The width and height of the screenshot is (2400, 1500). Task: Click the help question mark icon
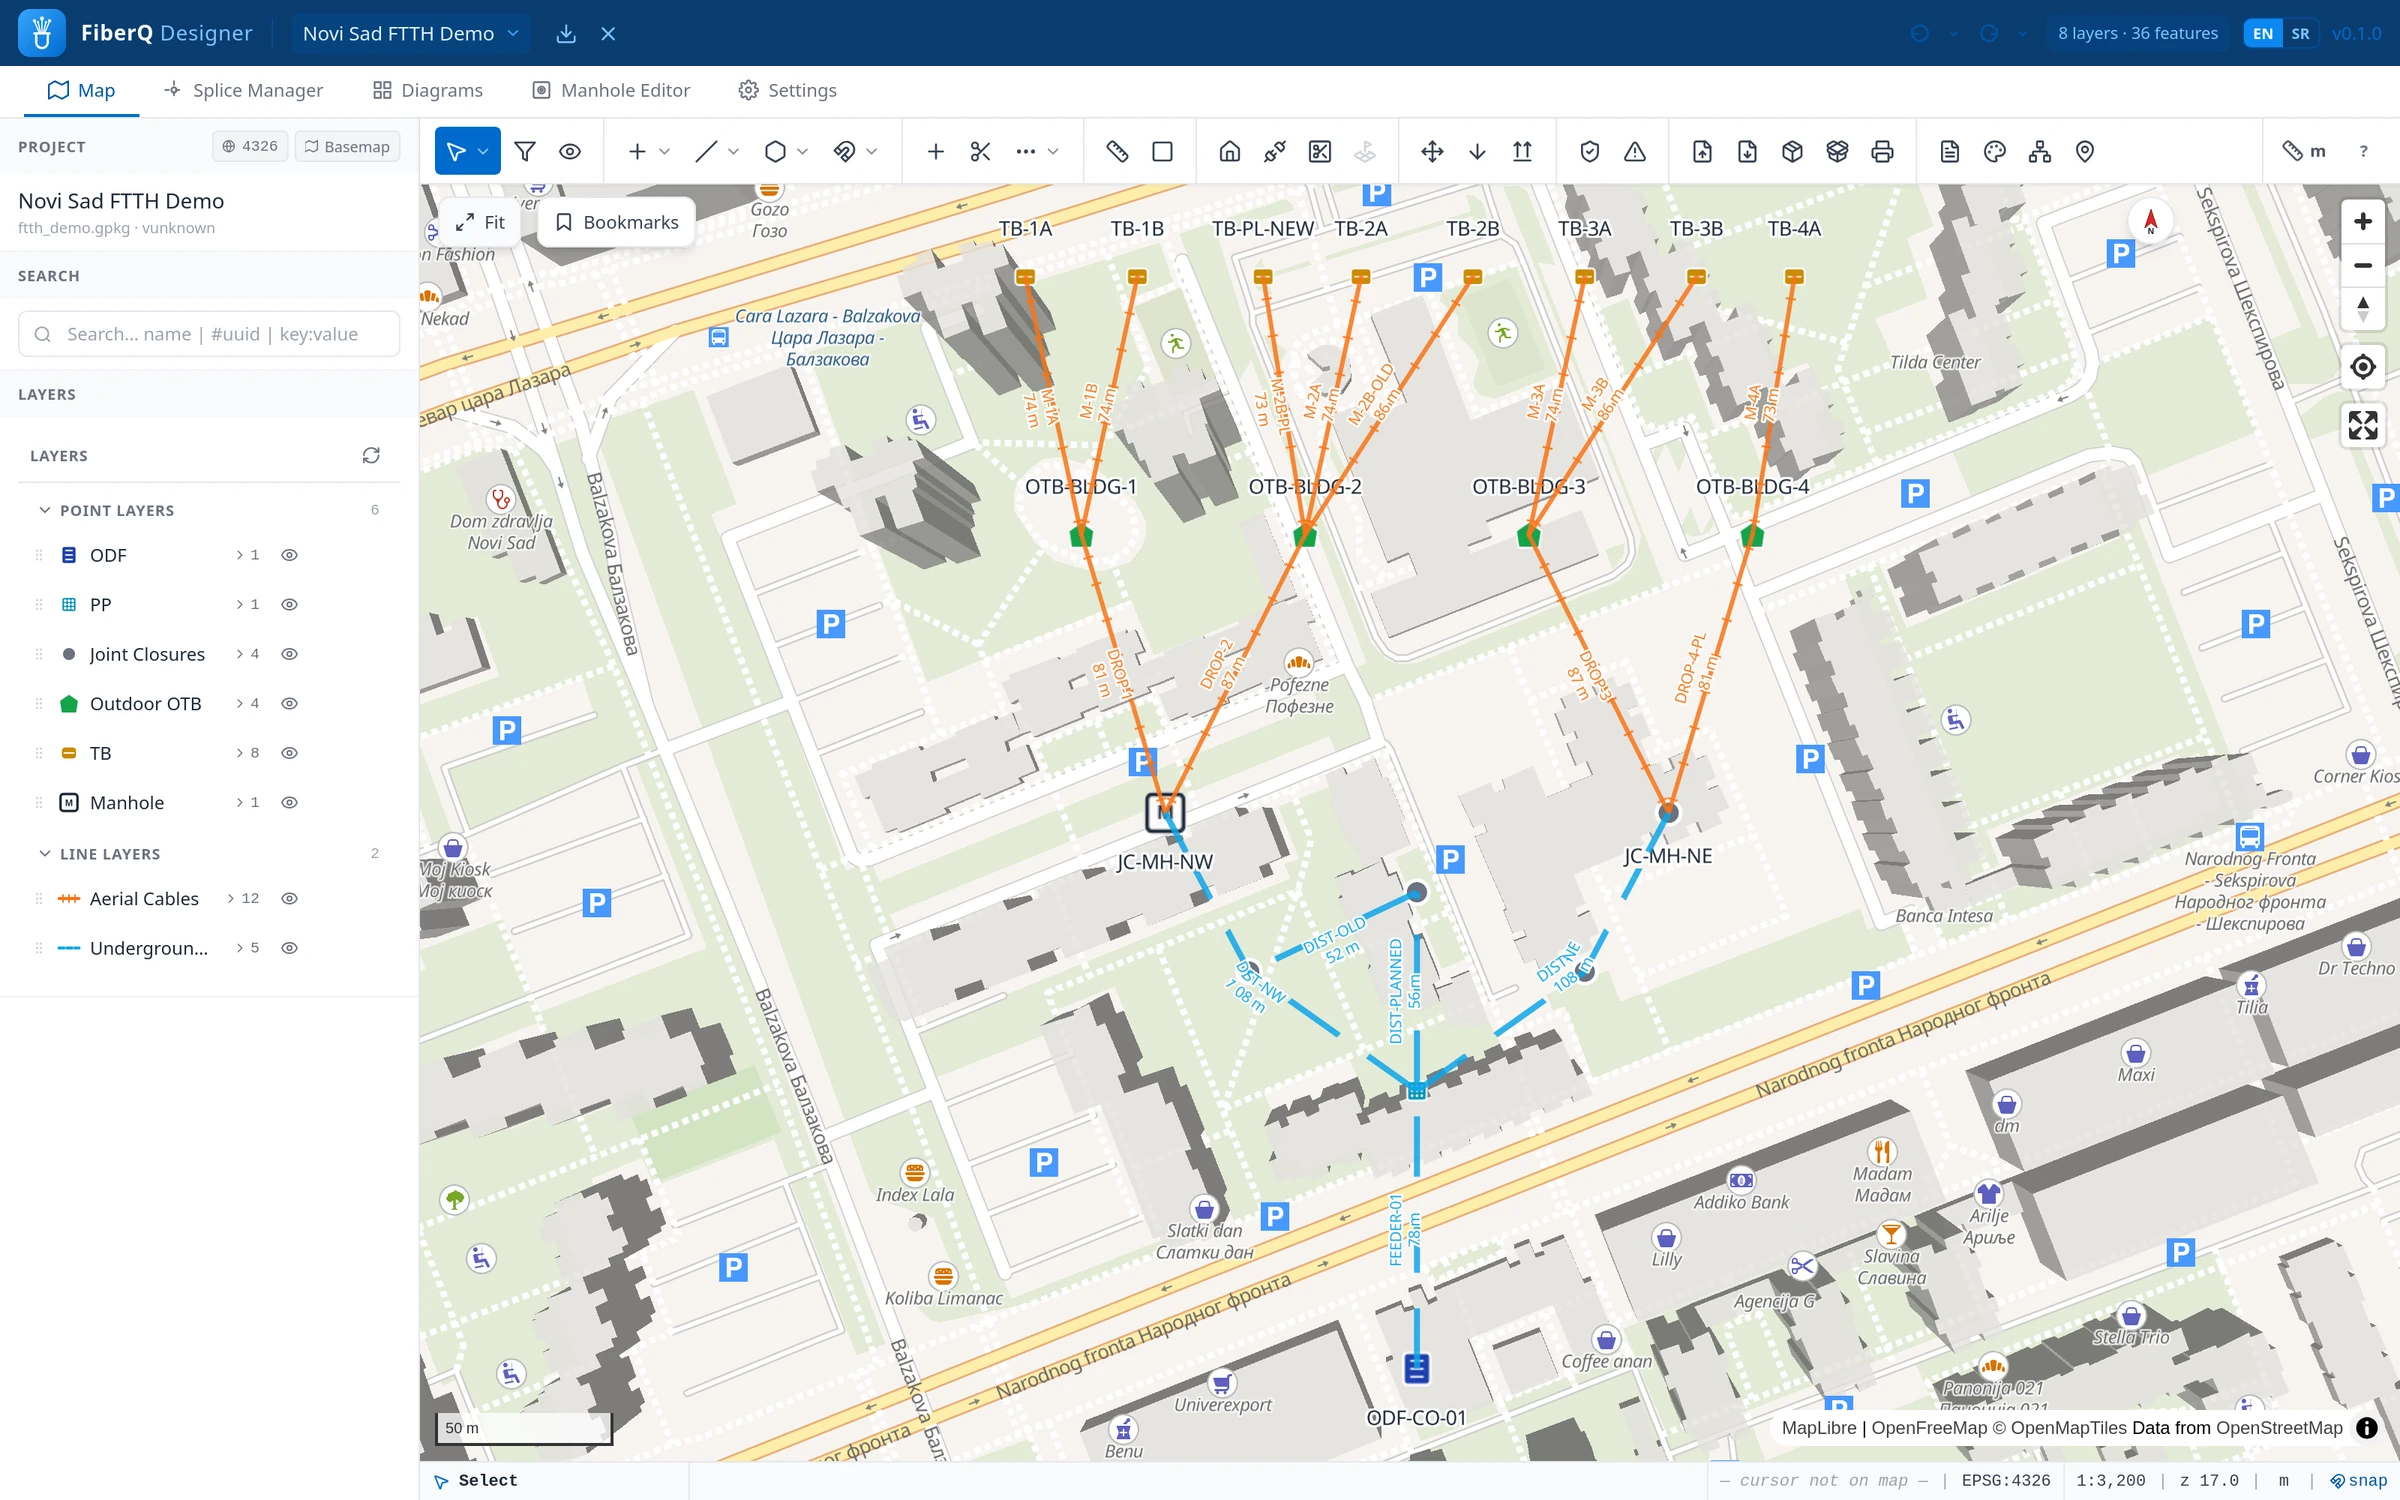pyautogui.click(x=2364, y=151)
